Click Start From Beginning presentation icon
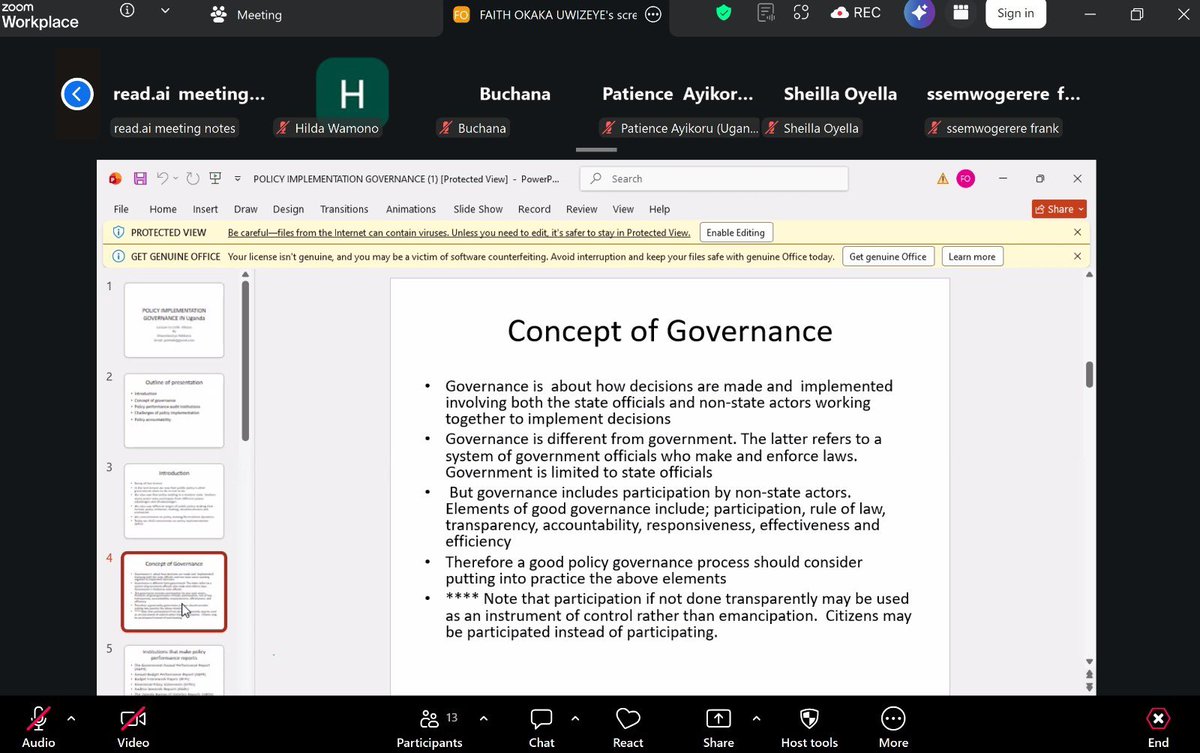Image resolution: width=1200 pixels, height=753 pixels. [215, 179]
